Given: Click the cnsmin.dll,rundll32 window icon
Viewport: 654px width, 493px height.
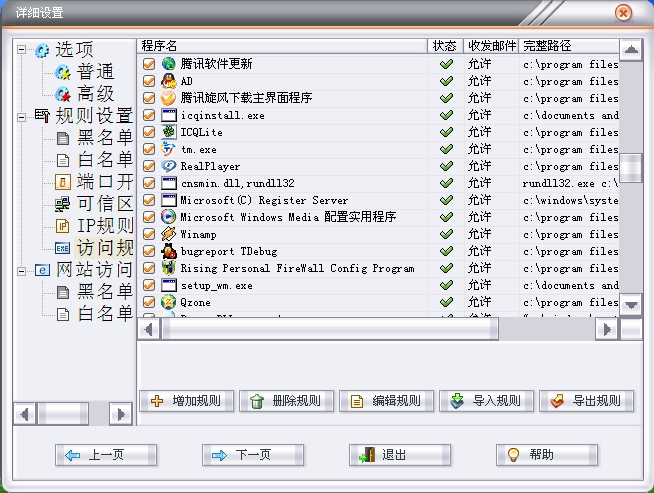Looking at the screenshot, I should (x=169, y=183).
